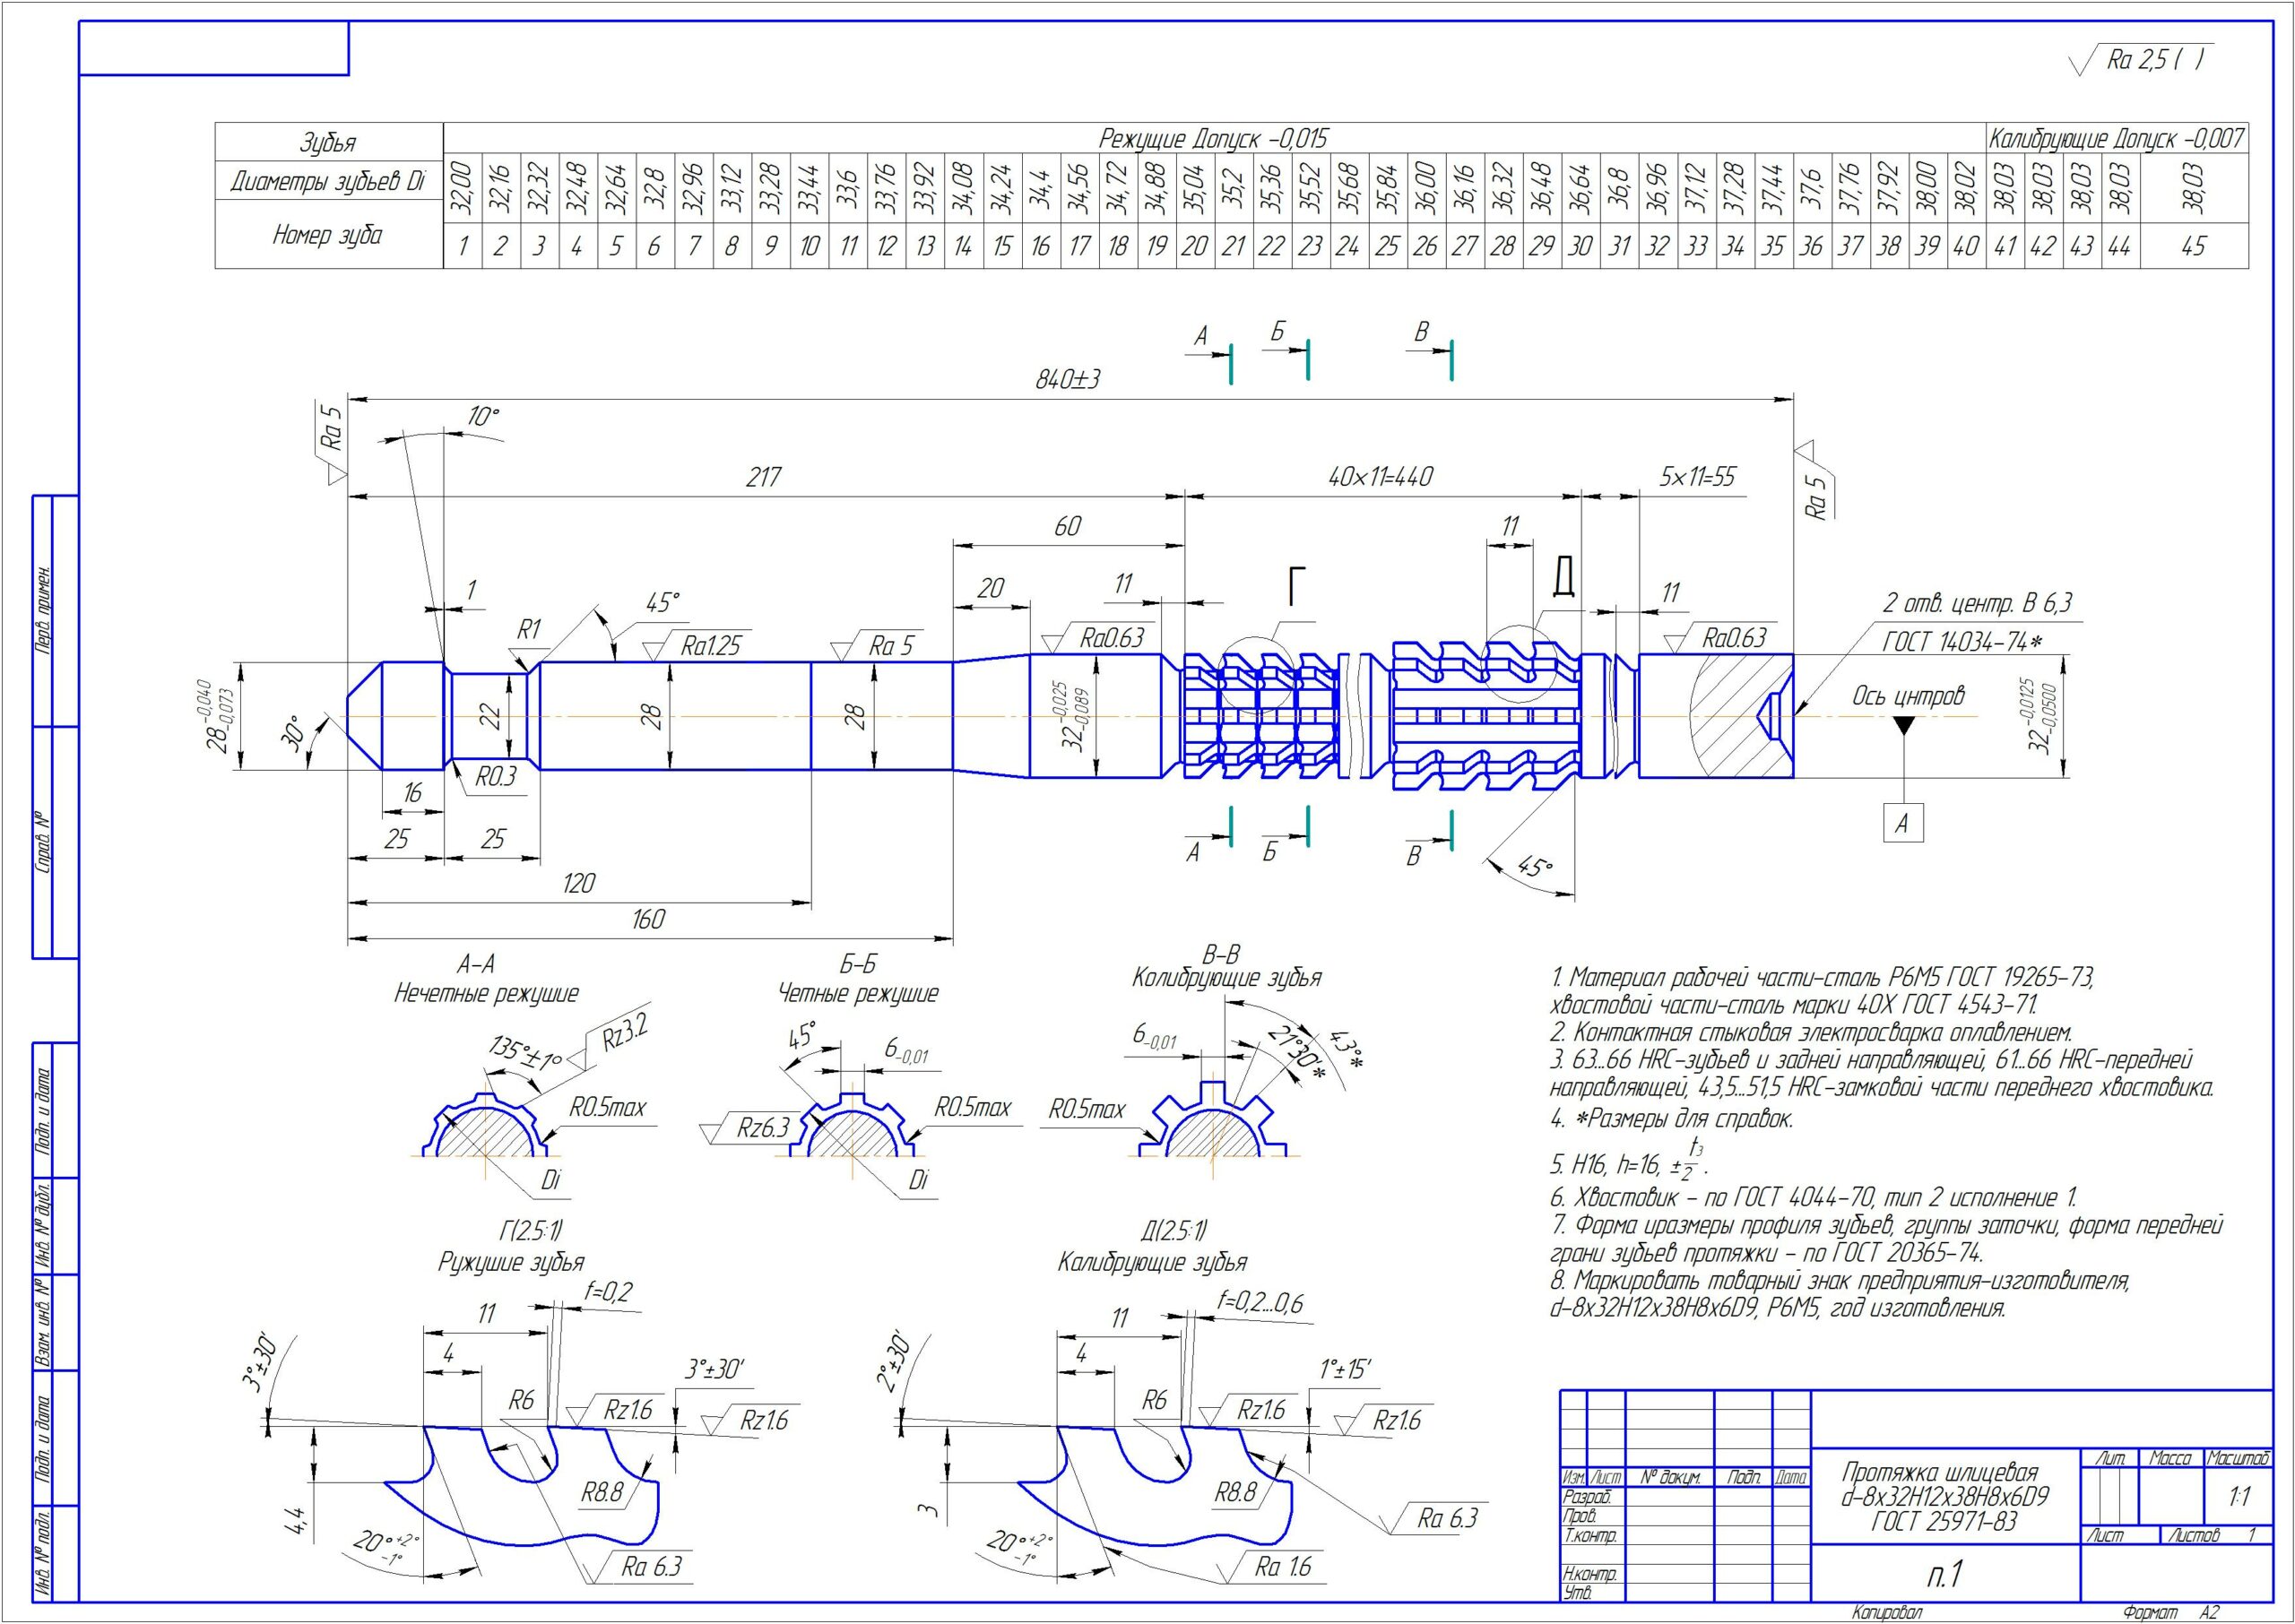Click note 2 about Контактная стыковая электросварка
Viewport: 2295px width, 1624px height.
1811,1032
